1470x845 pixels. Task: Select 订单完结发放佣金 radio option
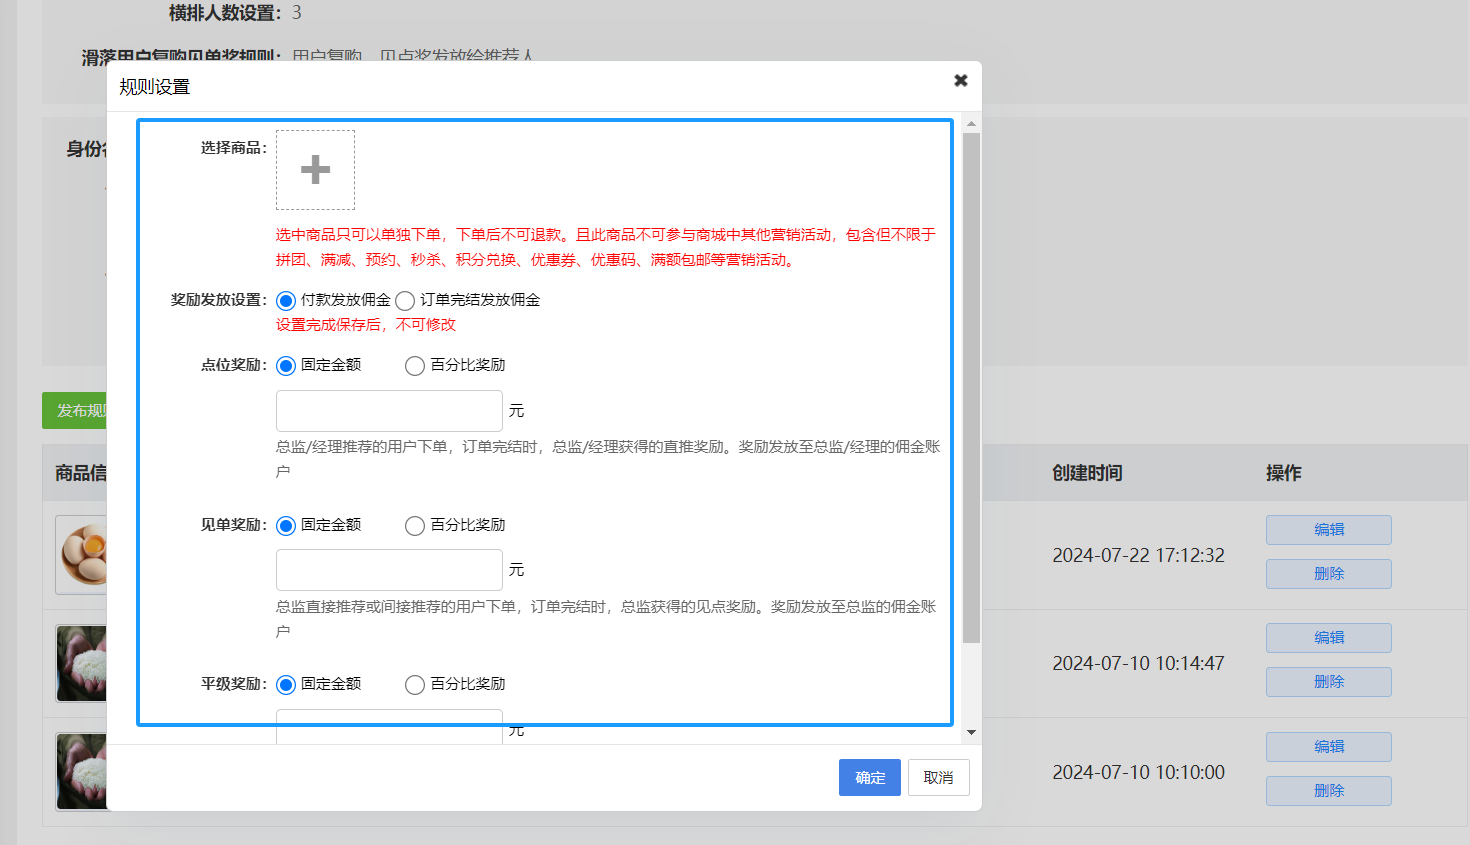tap(405, 301)
